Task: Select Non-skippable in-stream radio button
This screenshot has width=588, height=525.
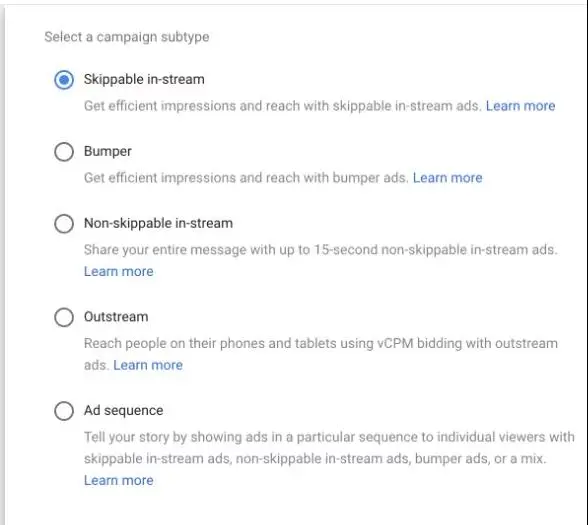Action: (64, 224)
